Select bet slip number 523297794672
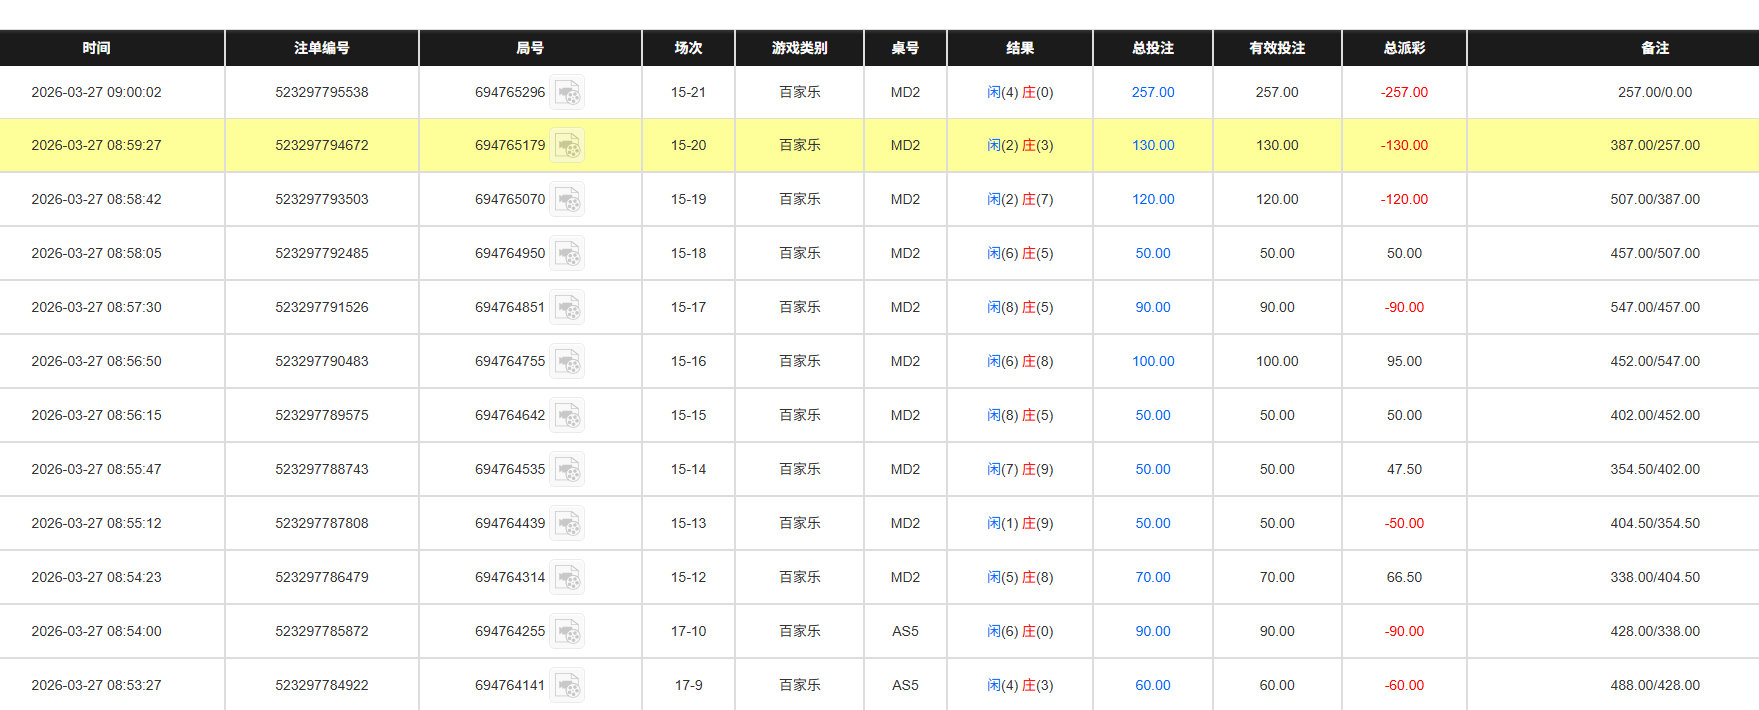Image resolution: width=1759 pixels, height=710 pixels. point(322,145)
